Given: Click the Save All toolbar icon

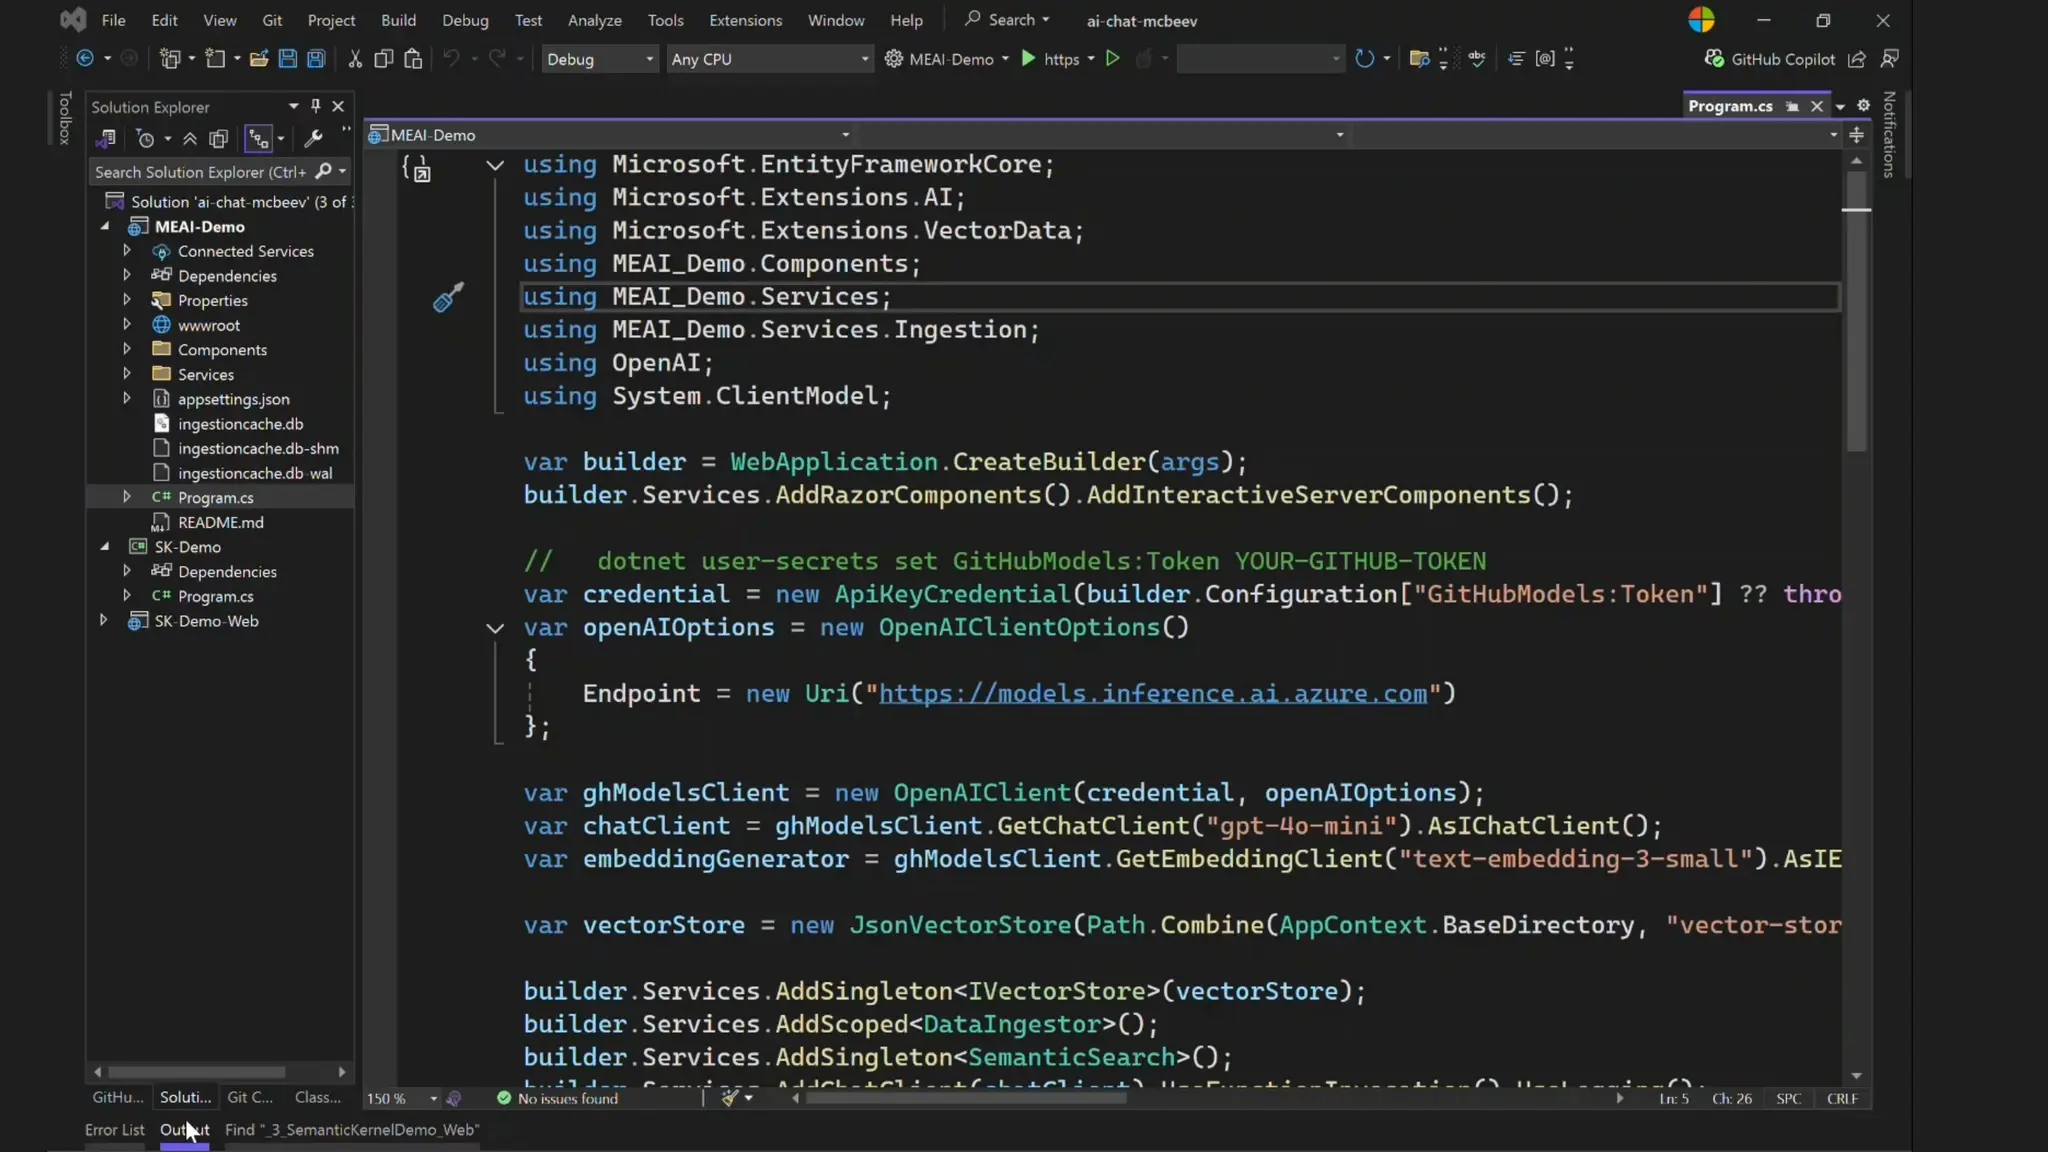Looking at the screenshot, I should pyautogui.click(x=316, y=59).
